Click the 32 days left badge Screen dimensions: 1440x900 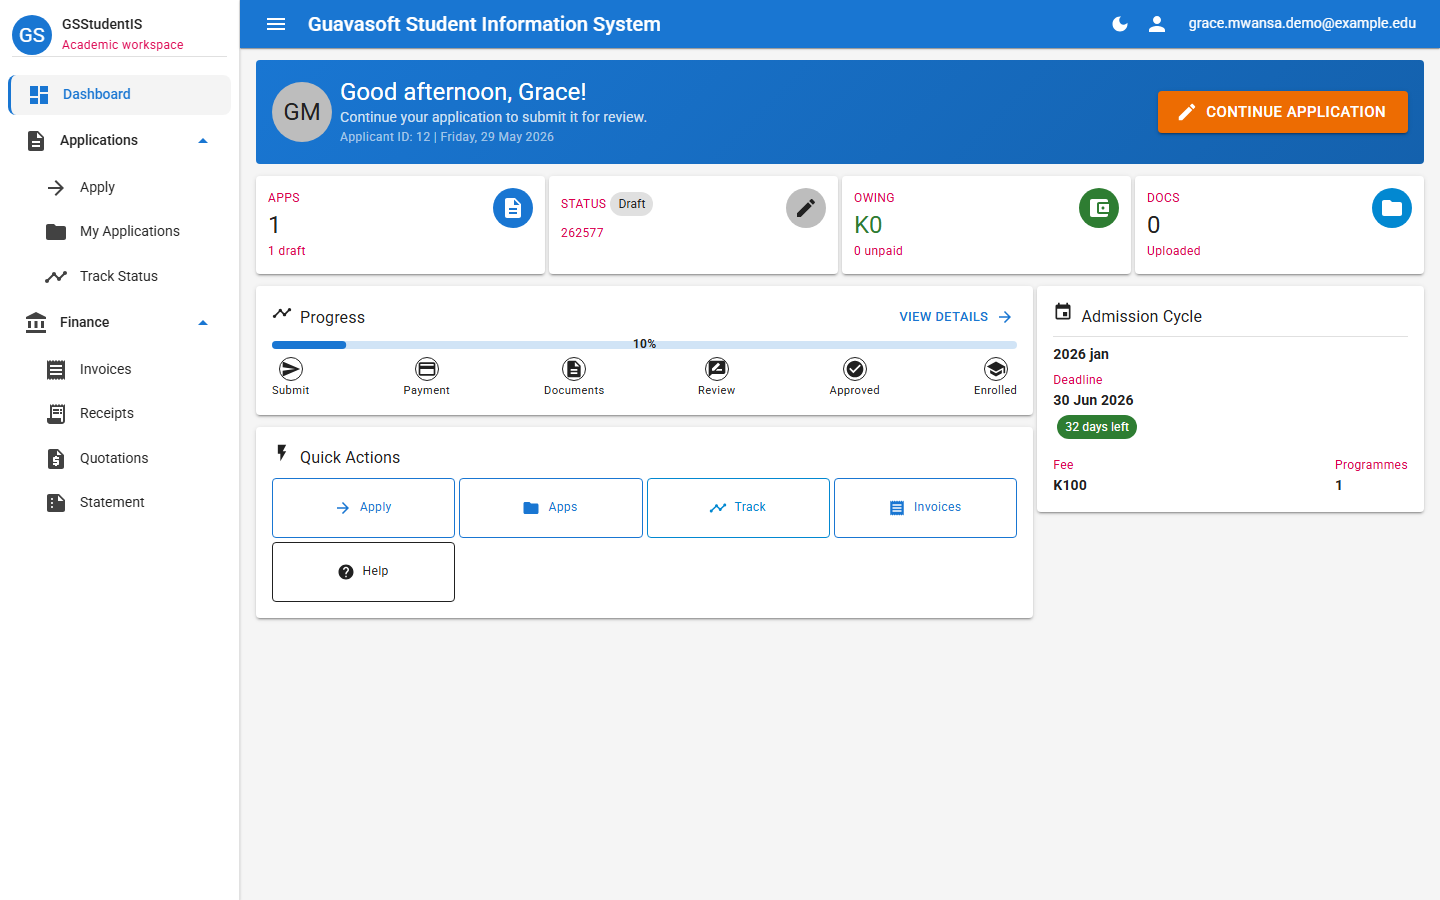tap(1097, 427)
